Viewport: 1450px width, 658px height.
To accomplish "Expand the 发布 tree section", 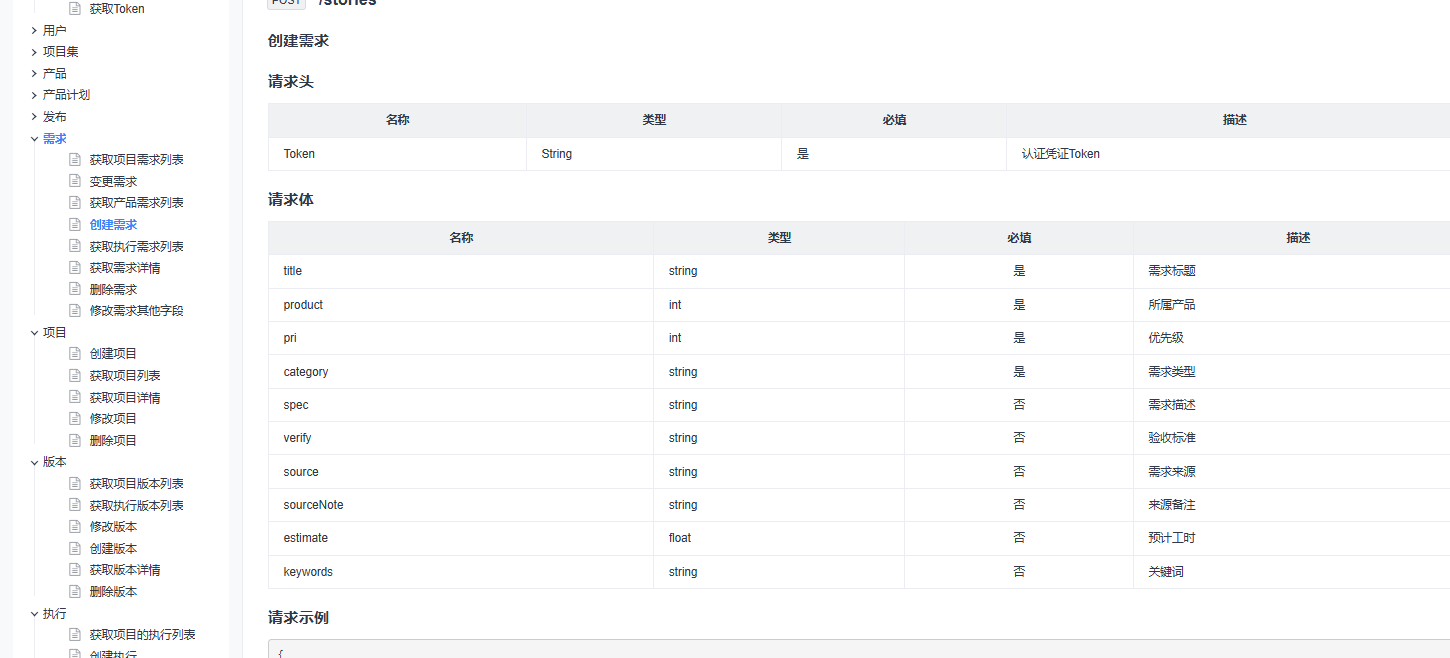I will (x=34, y=116).
